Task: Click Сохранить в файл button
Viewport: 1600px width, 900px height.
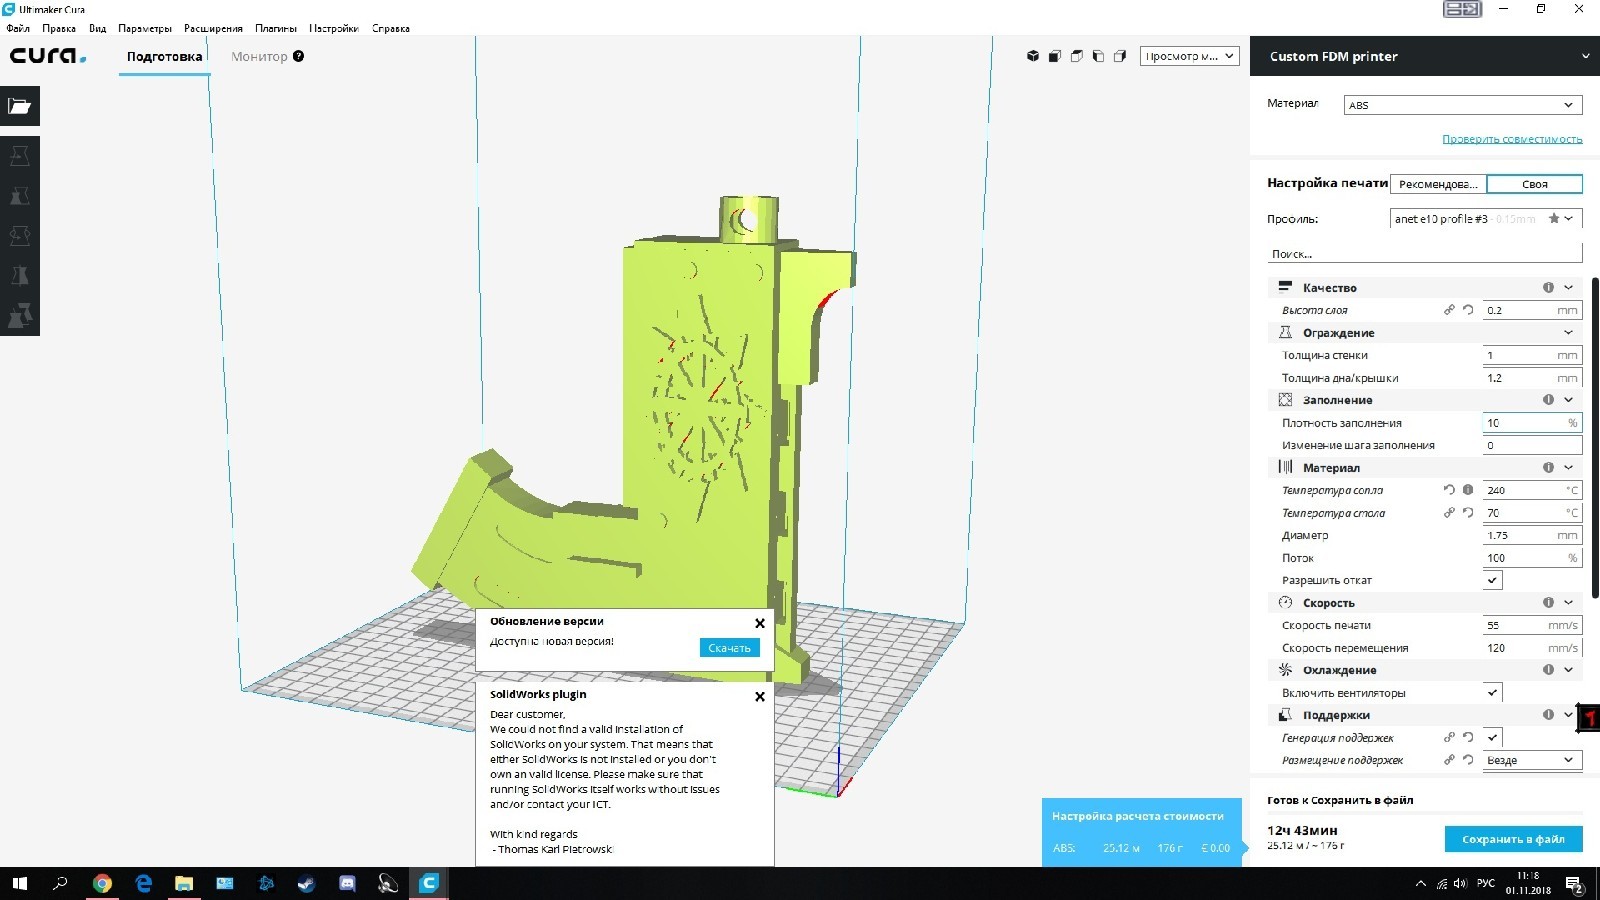Action: 1513,839
